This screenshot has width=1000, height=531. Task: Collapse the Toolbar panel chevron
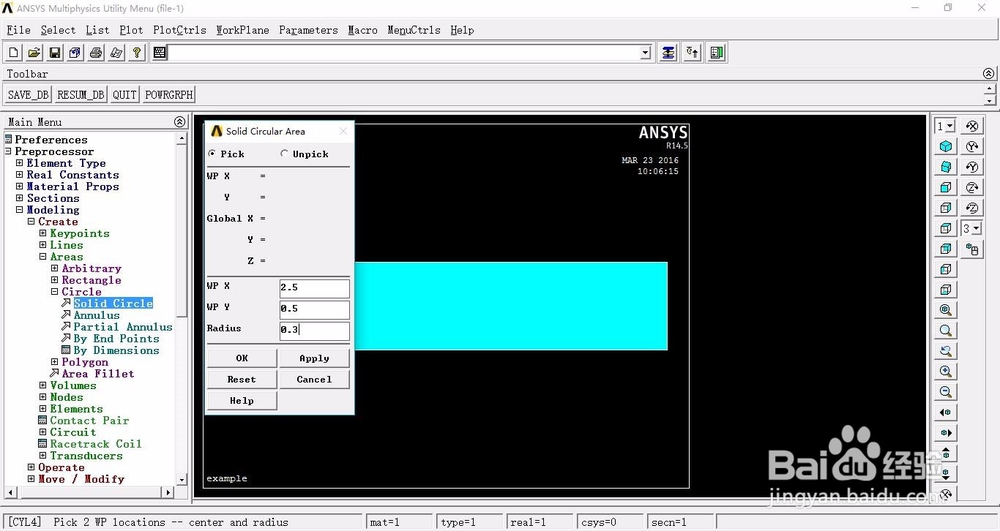click(988, 73)
